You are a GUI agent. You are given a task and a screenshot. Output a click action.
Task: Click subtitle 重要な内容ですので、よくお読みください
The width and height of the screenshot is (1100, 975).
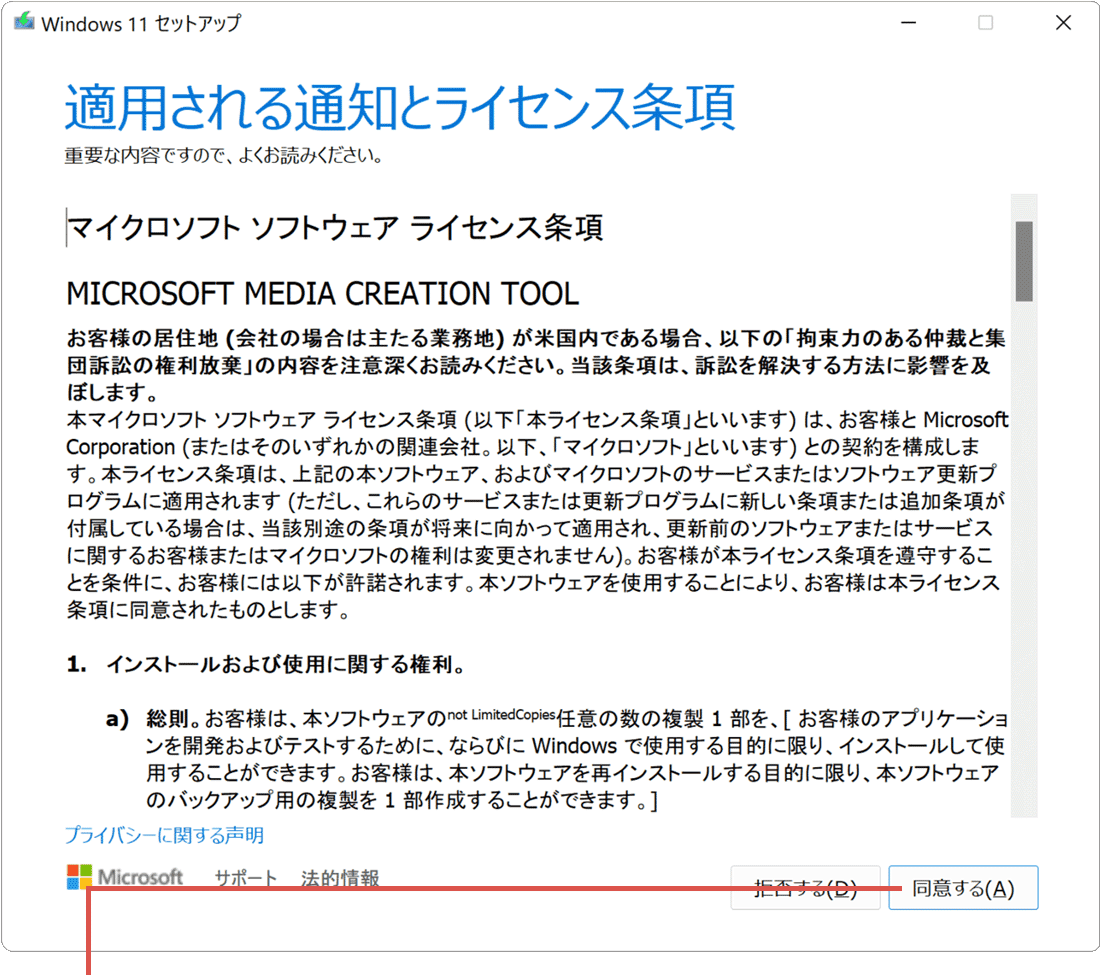[224, 155]
